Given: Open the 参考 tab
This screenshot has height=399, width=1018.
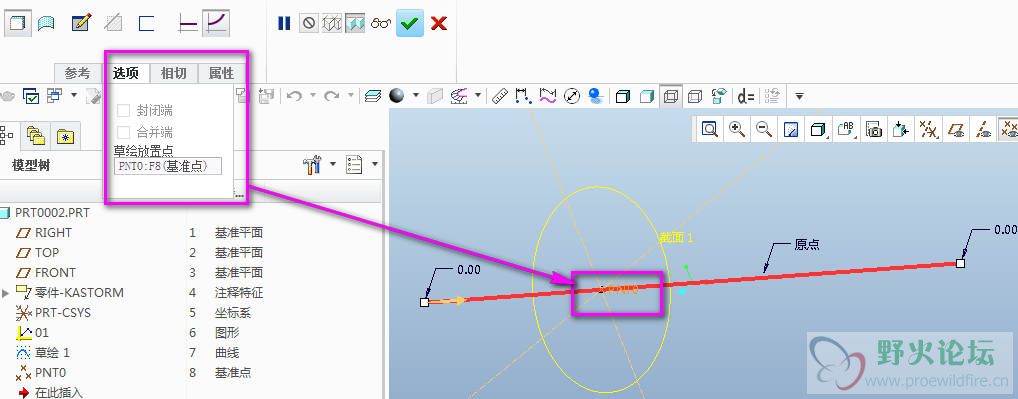Looking at the screenshot, I should pyautogui.click(x=77, y=73).
